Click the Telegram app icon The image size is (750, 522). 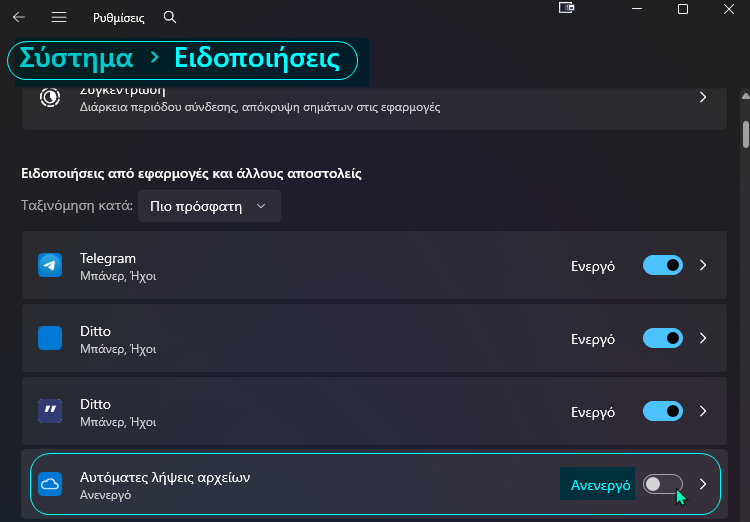[x=50, y=265]
